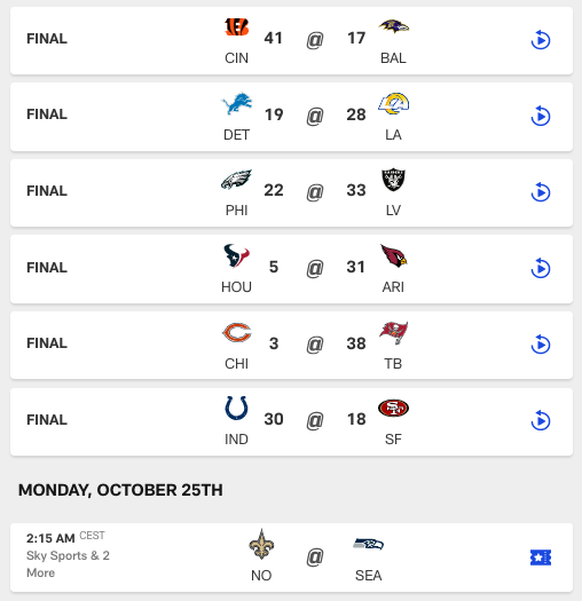582x601 pixels.
Task: Select the Los Angeles Rams logo
Action: 394,103
